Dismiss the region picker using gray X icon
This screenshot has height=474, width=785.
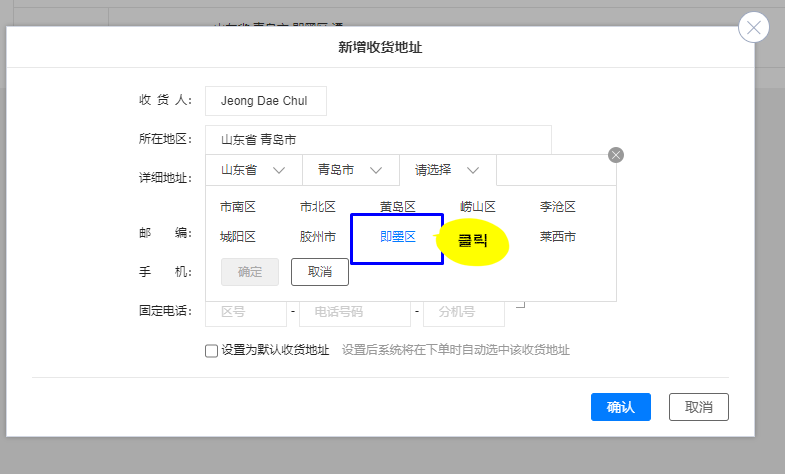(616, 154)
